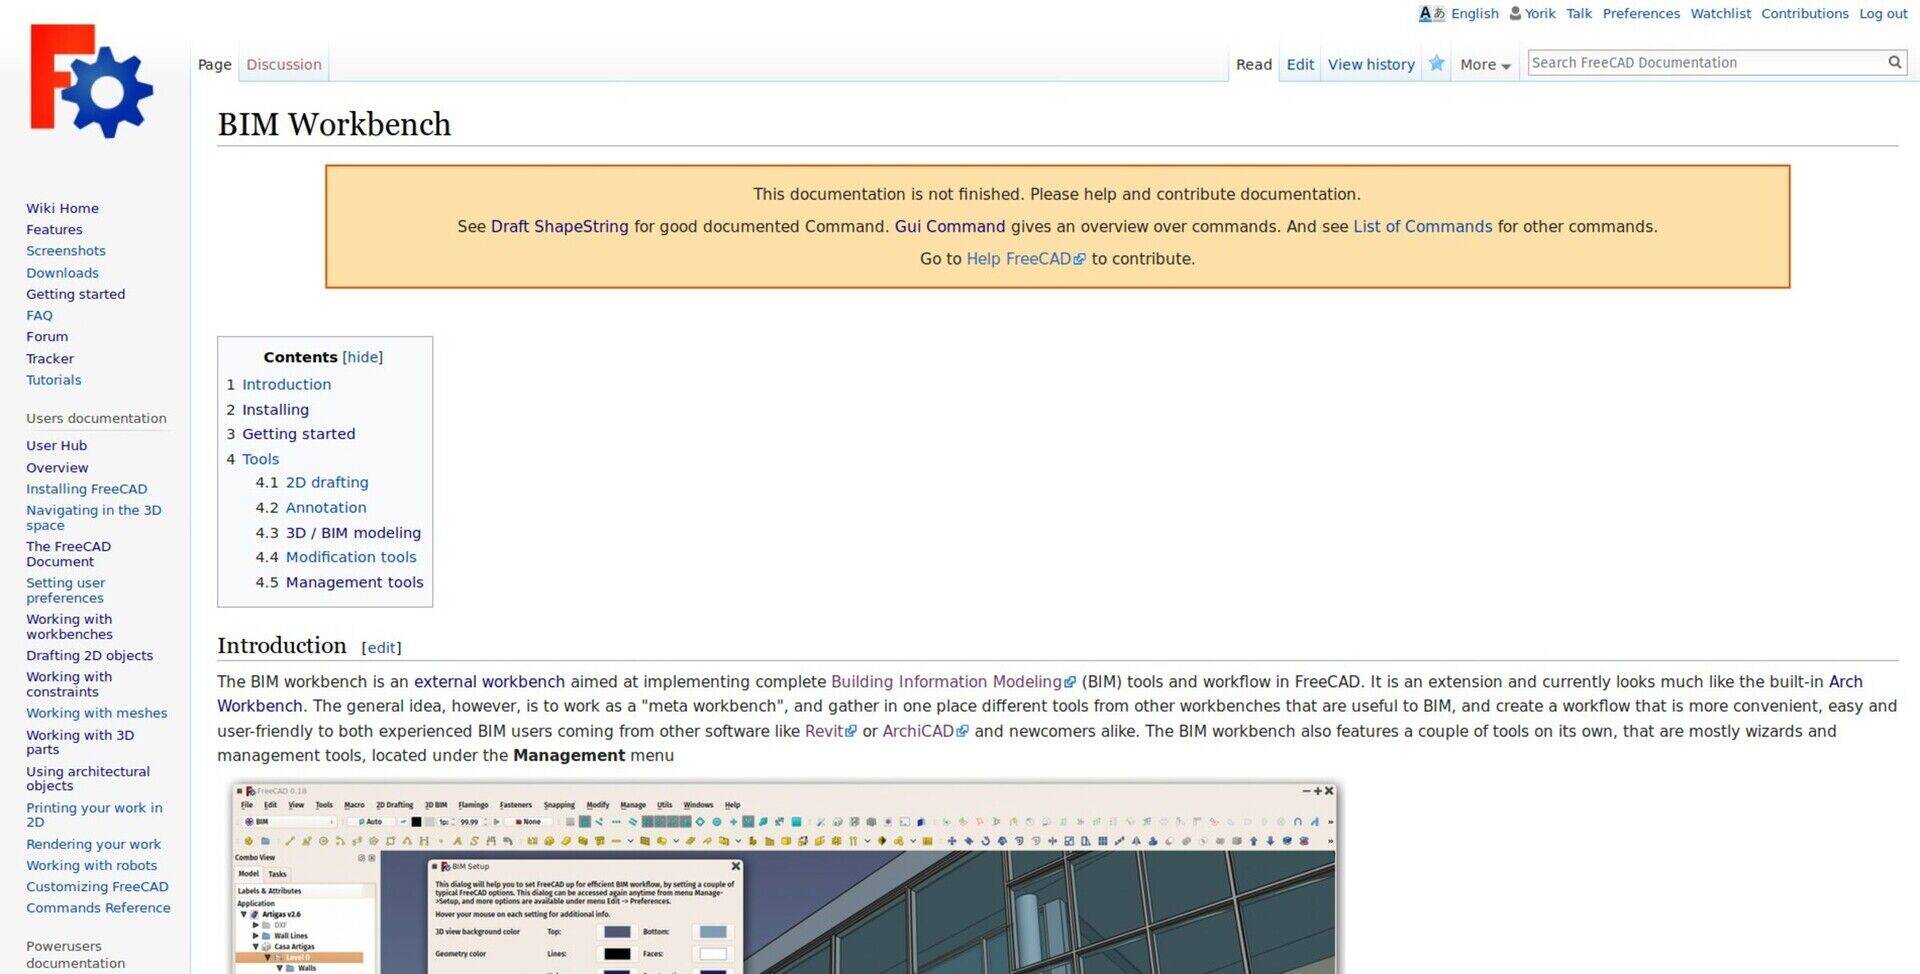1920x974 pixels.
Task: Click the FreeCAD logo
Action: (91, 82)
